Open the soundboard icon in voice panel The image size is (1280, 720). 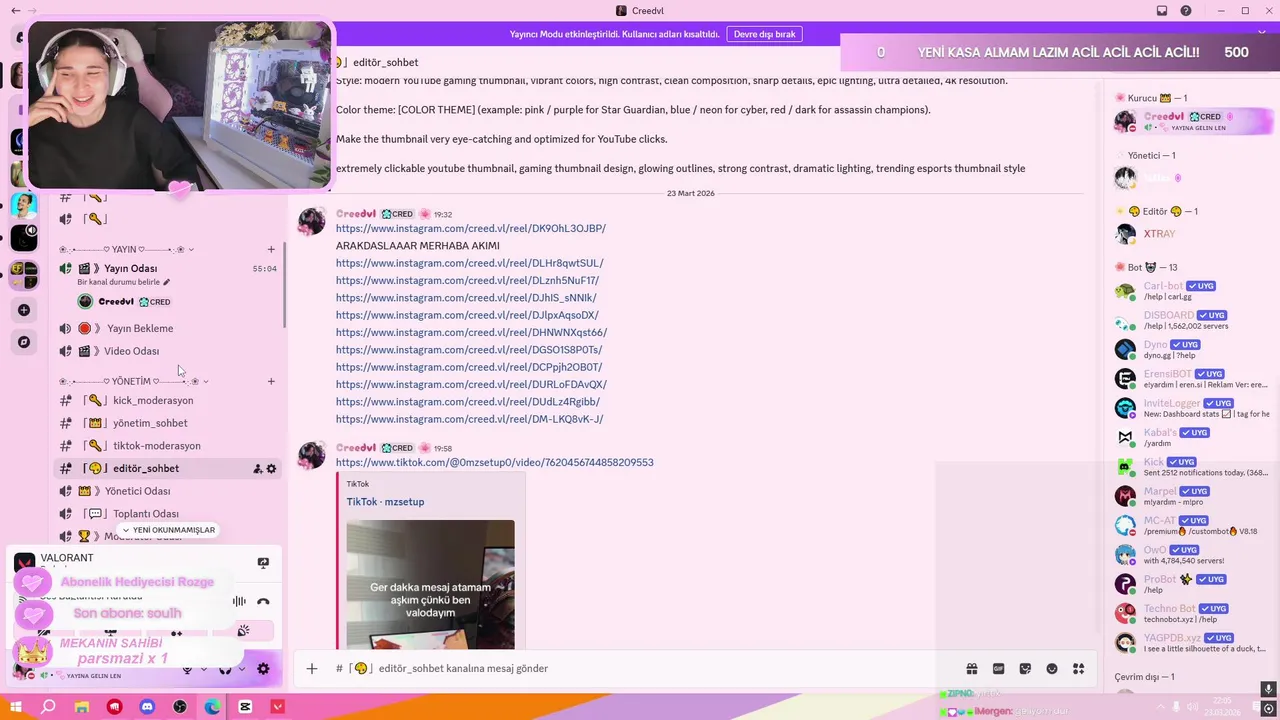(243, 631)
